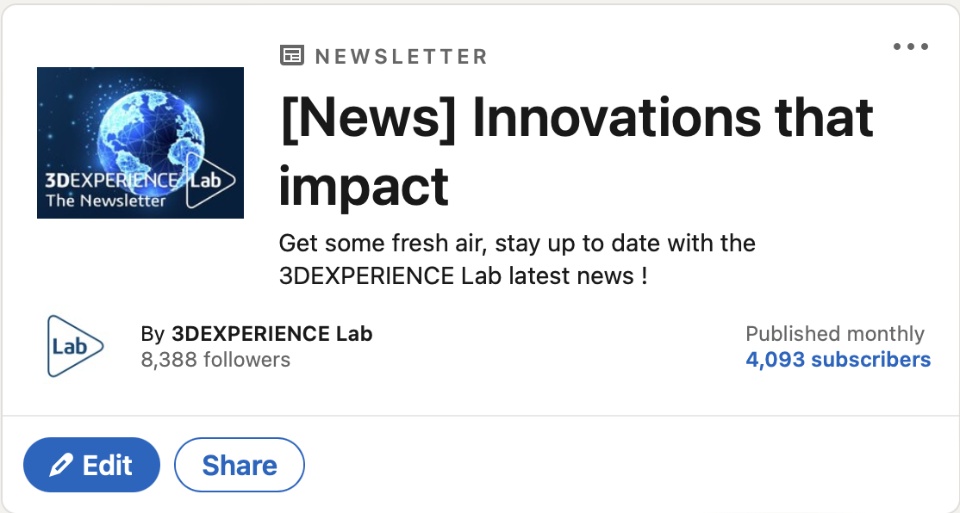Click the Published monthly text
960x513 pixels.
coord(835,334)
